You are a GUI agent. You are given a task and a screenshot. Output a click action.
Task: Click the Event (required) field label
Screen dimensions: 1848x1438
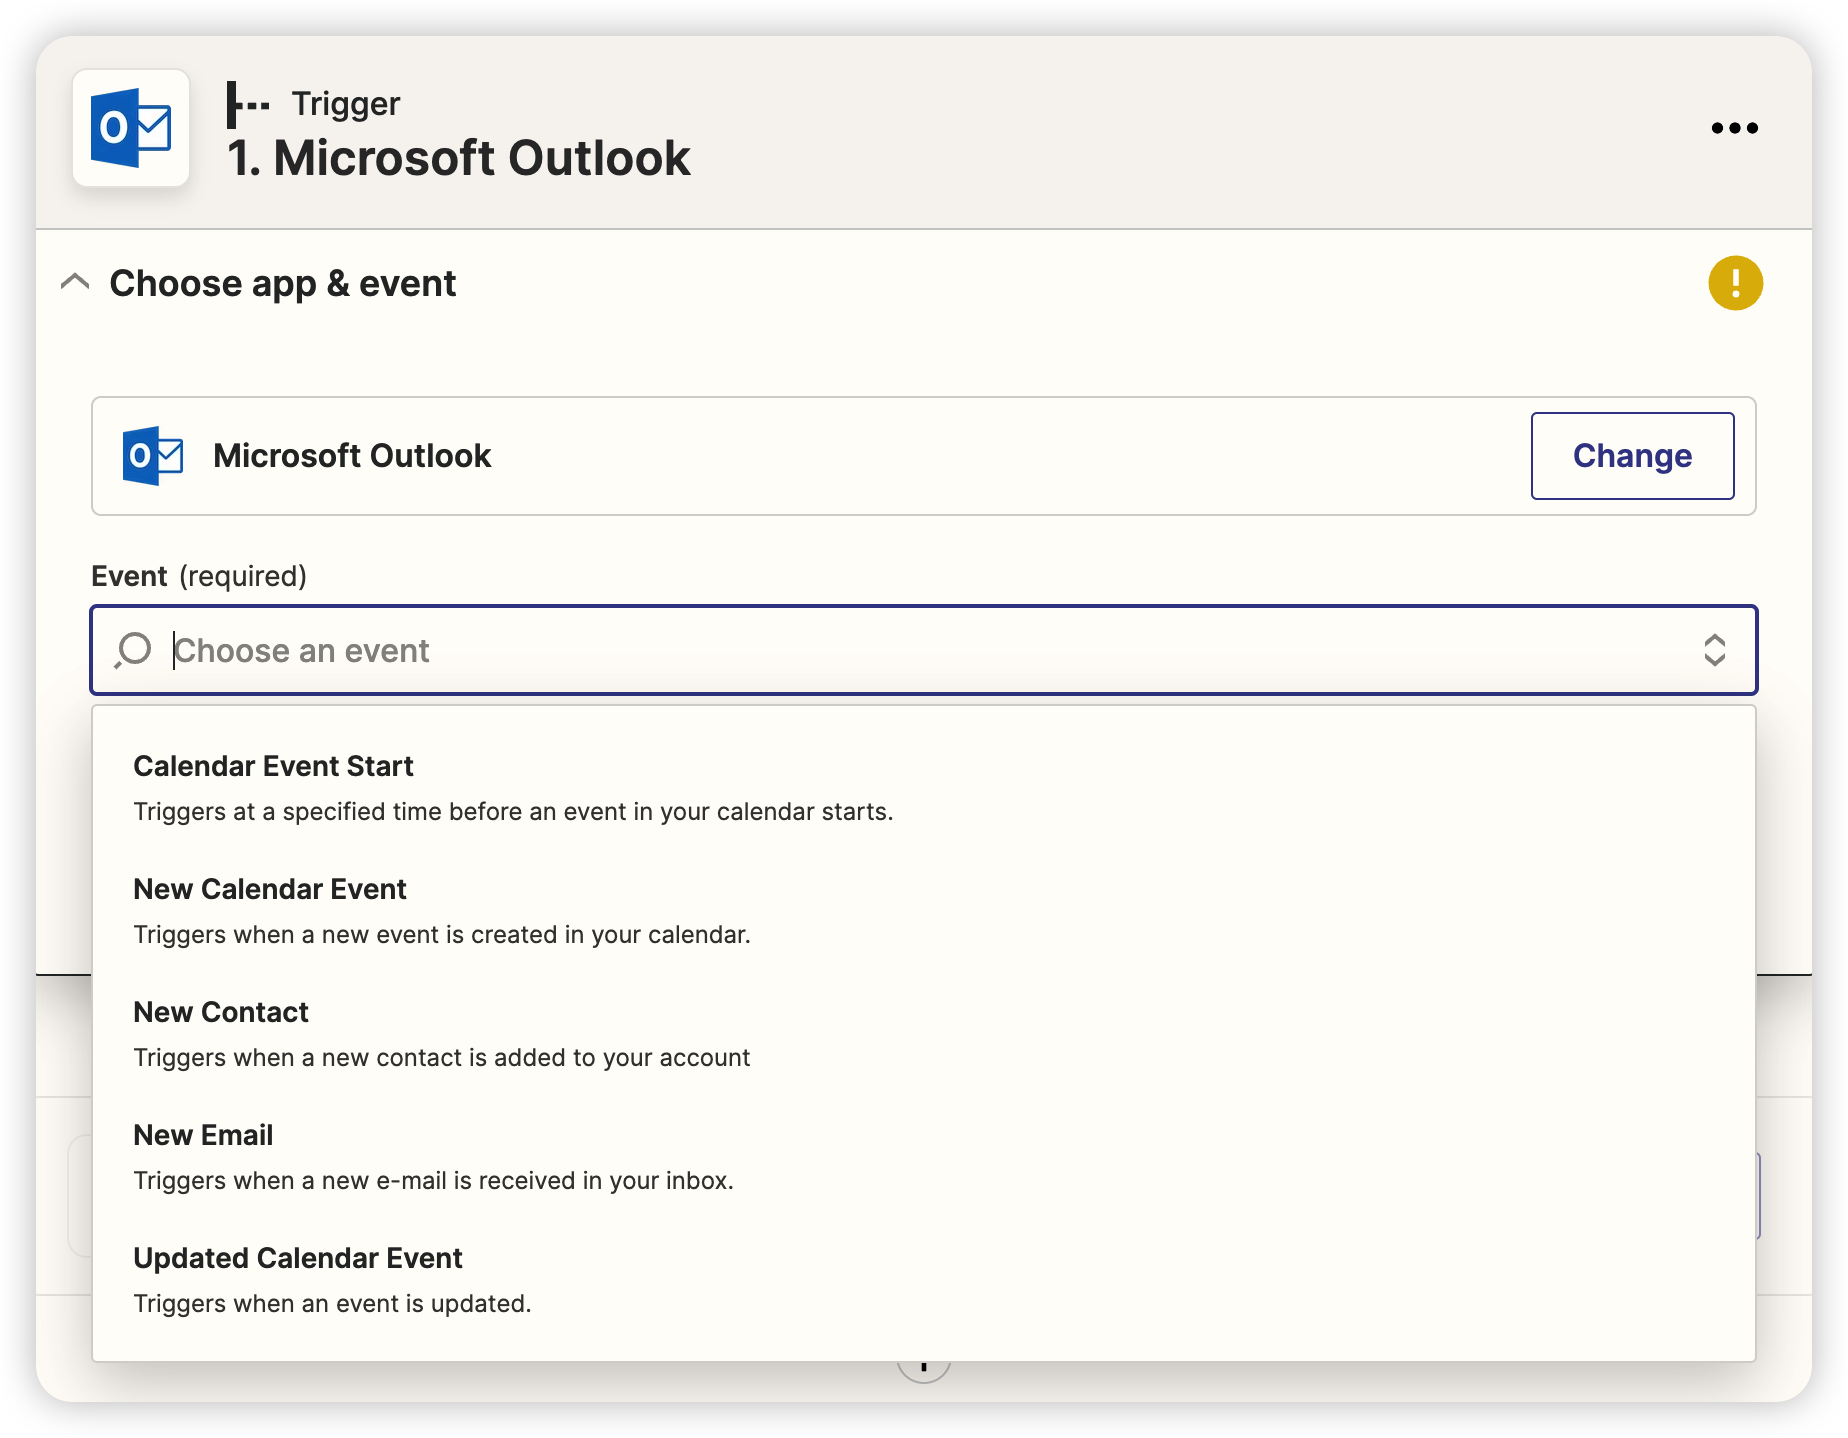(x=199, y=576)
